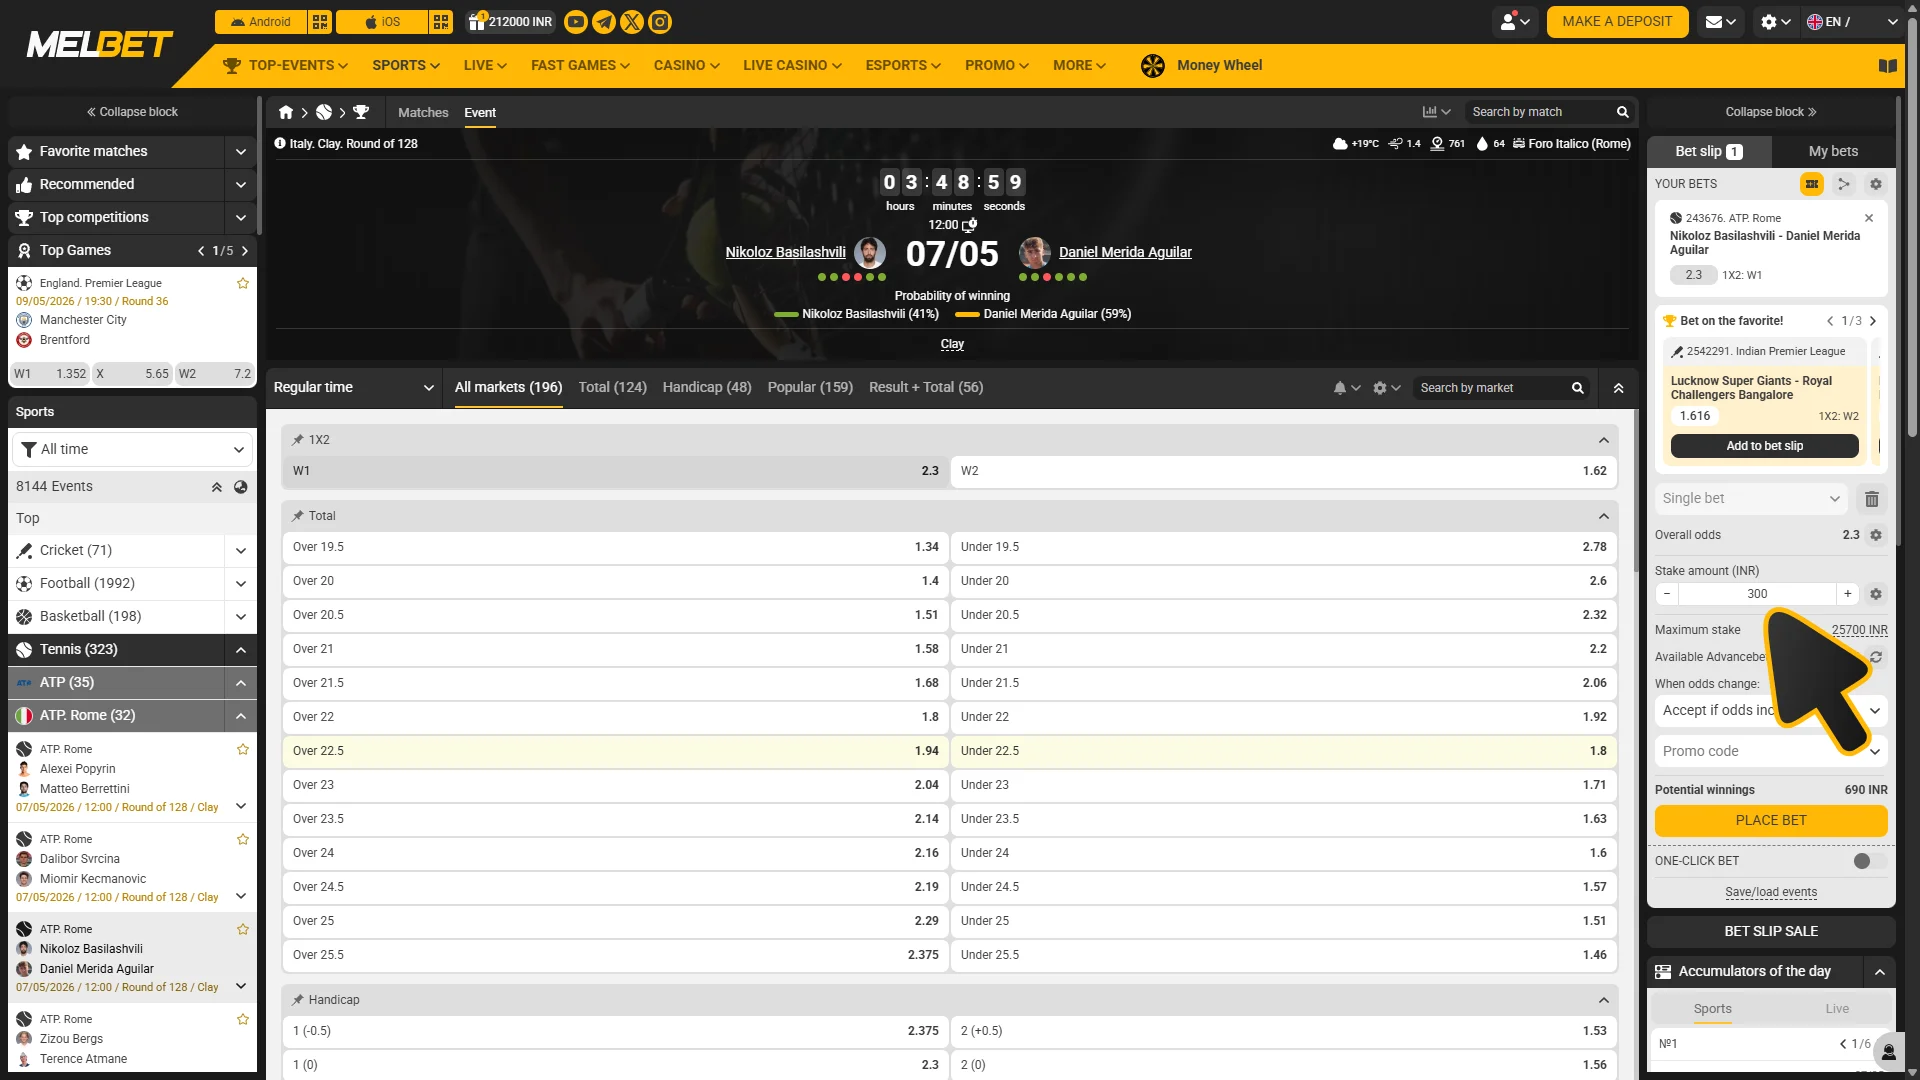Screen dimensions: 1920x1080
Task: Select the W1 2.3 odds
Action: [x=616, y=471]
